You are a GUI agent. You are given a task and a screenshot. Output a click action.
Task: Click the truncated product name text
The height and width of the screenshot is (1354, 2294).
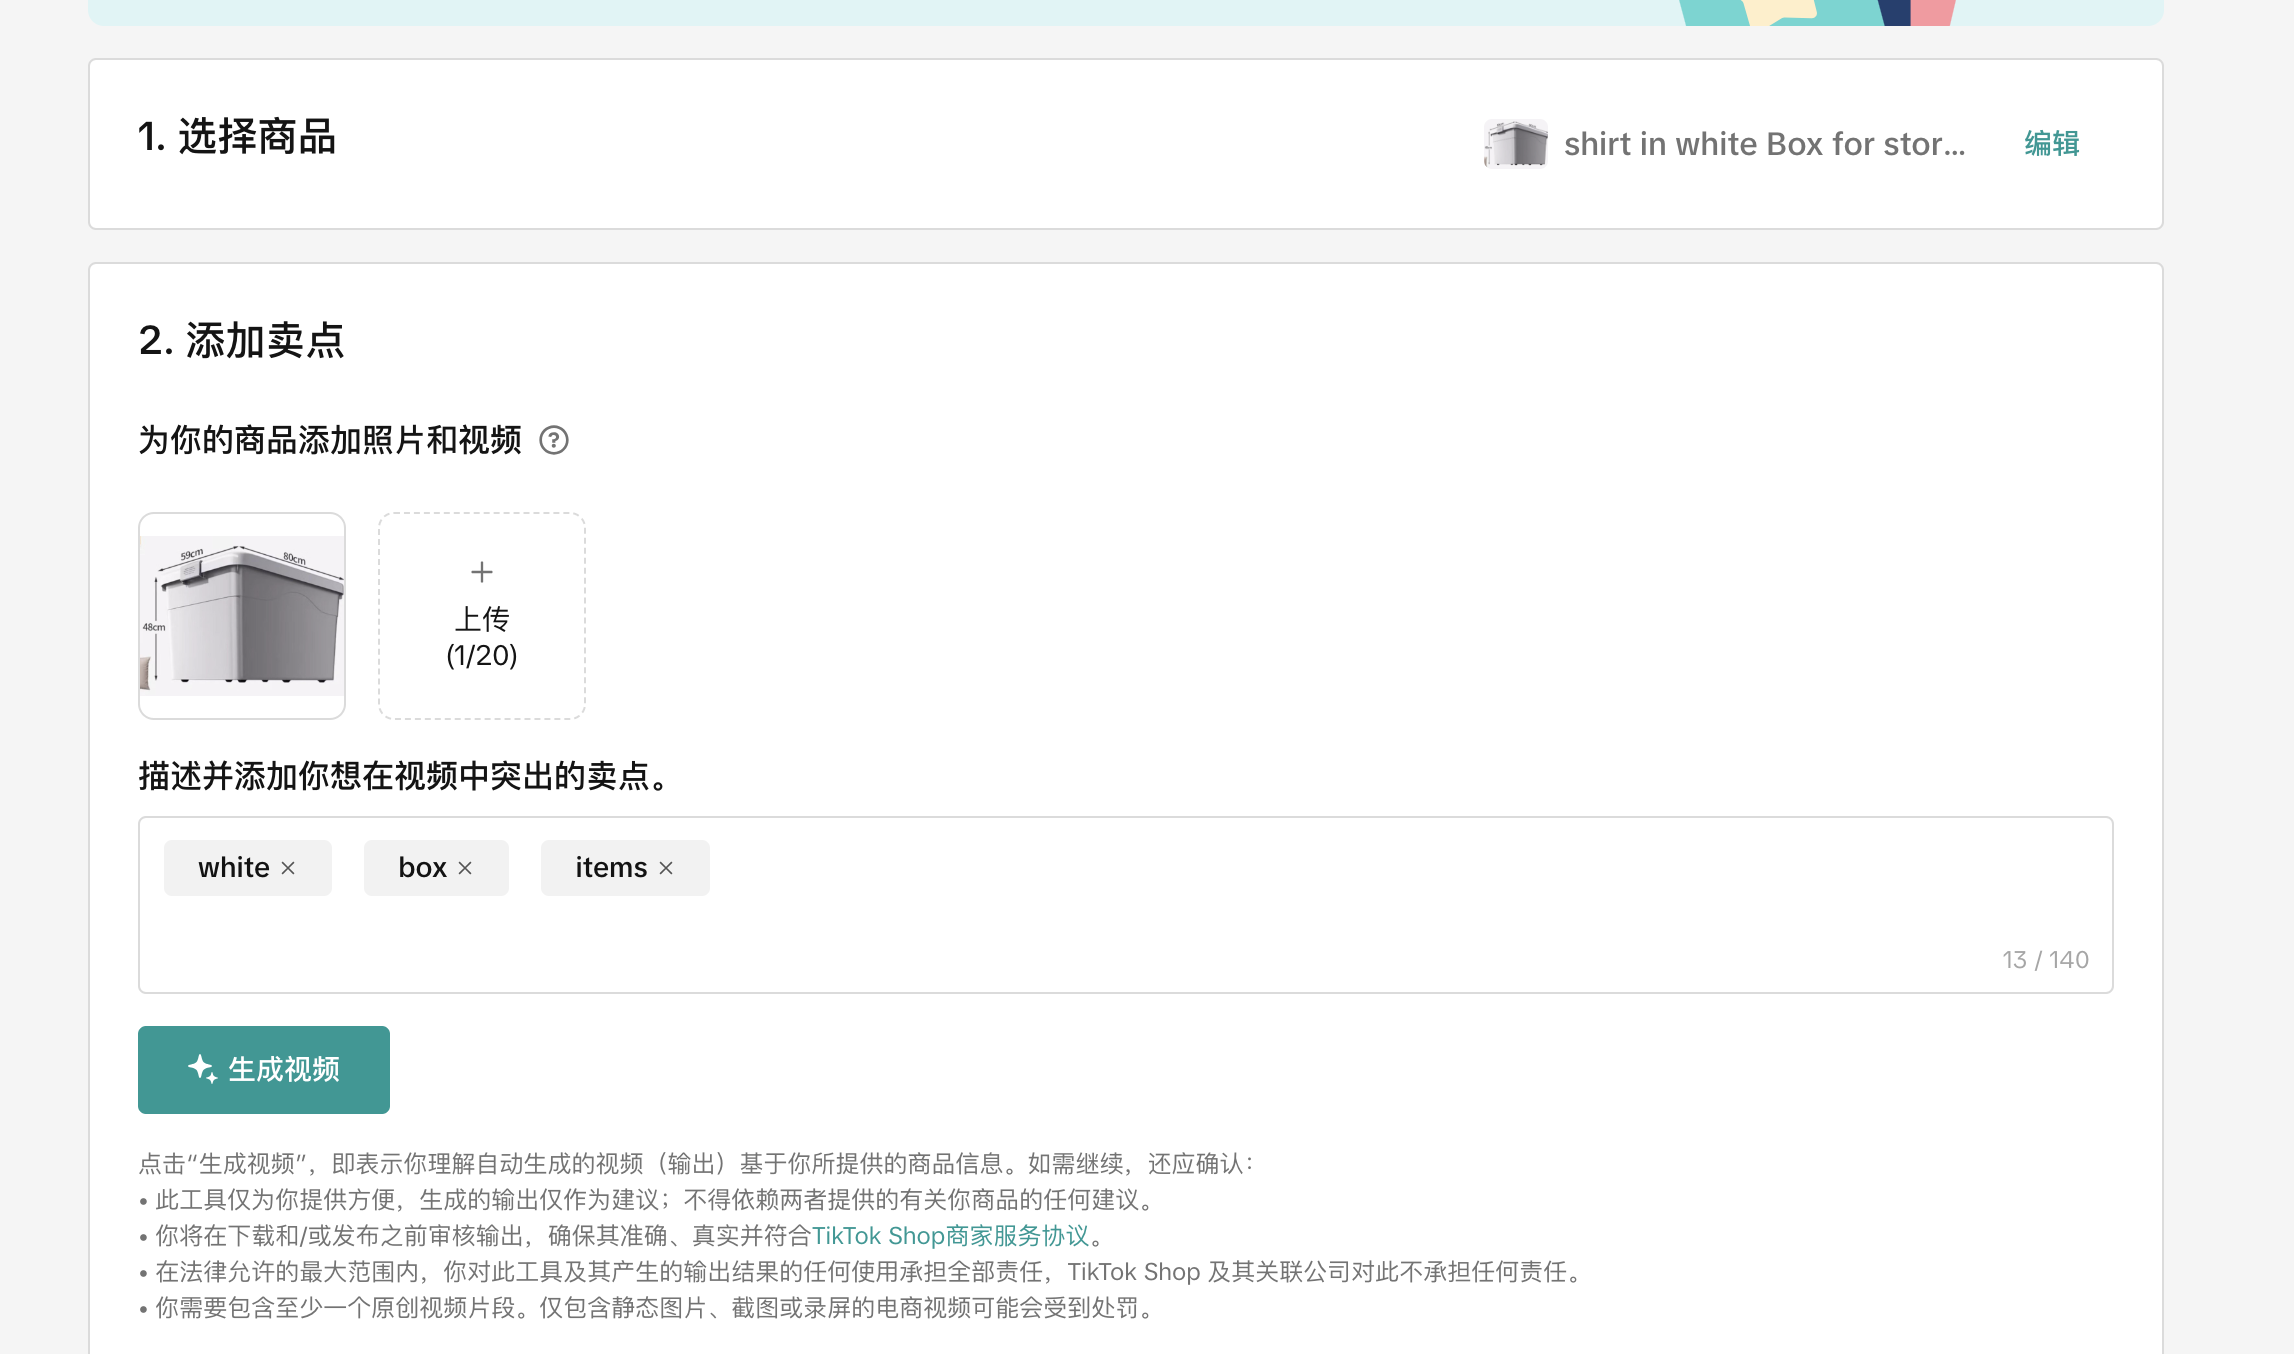tap(1764, 144)
